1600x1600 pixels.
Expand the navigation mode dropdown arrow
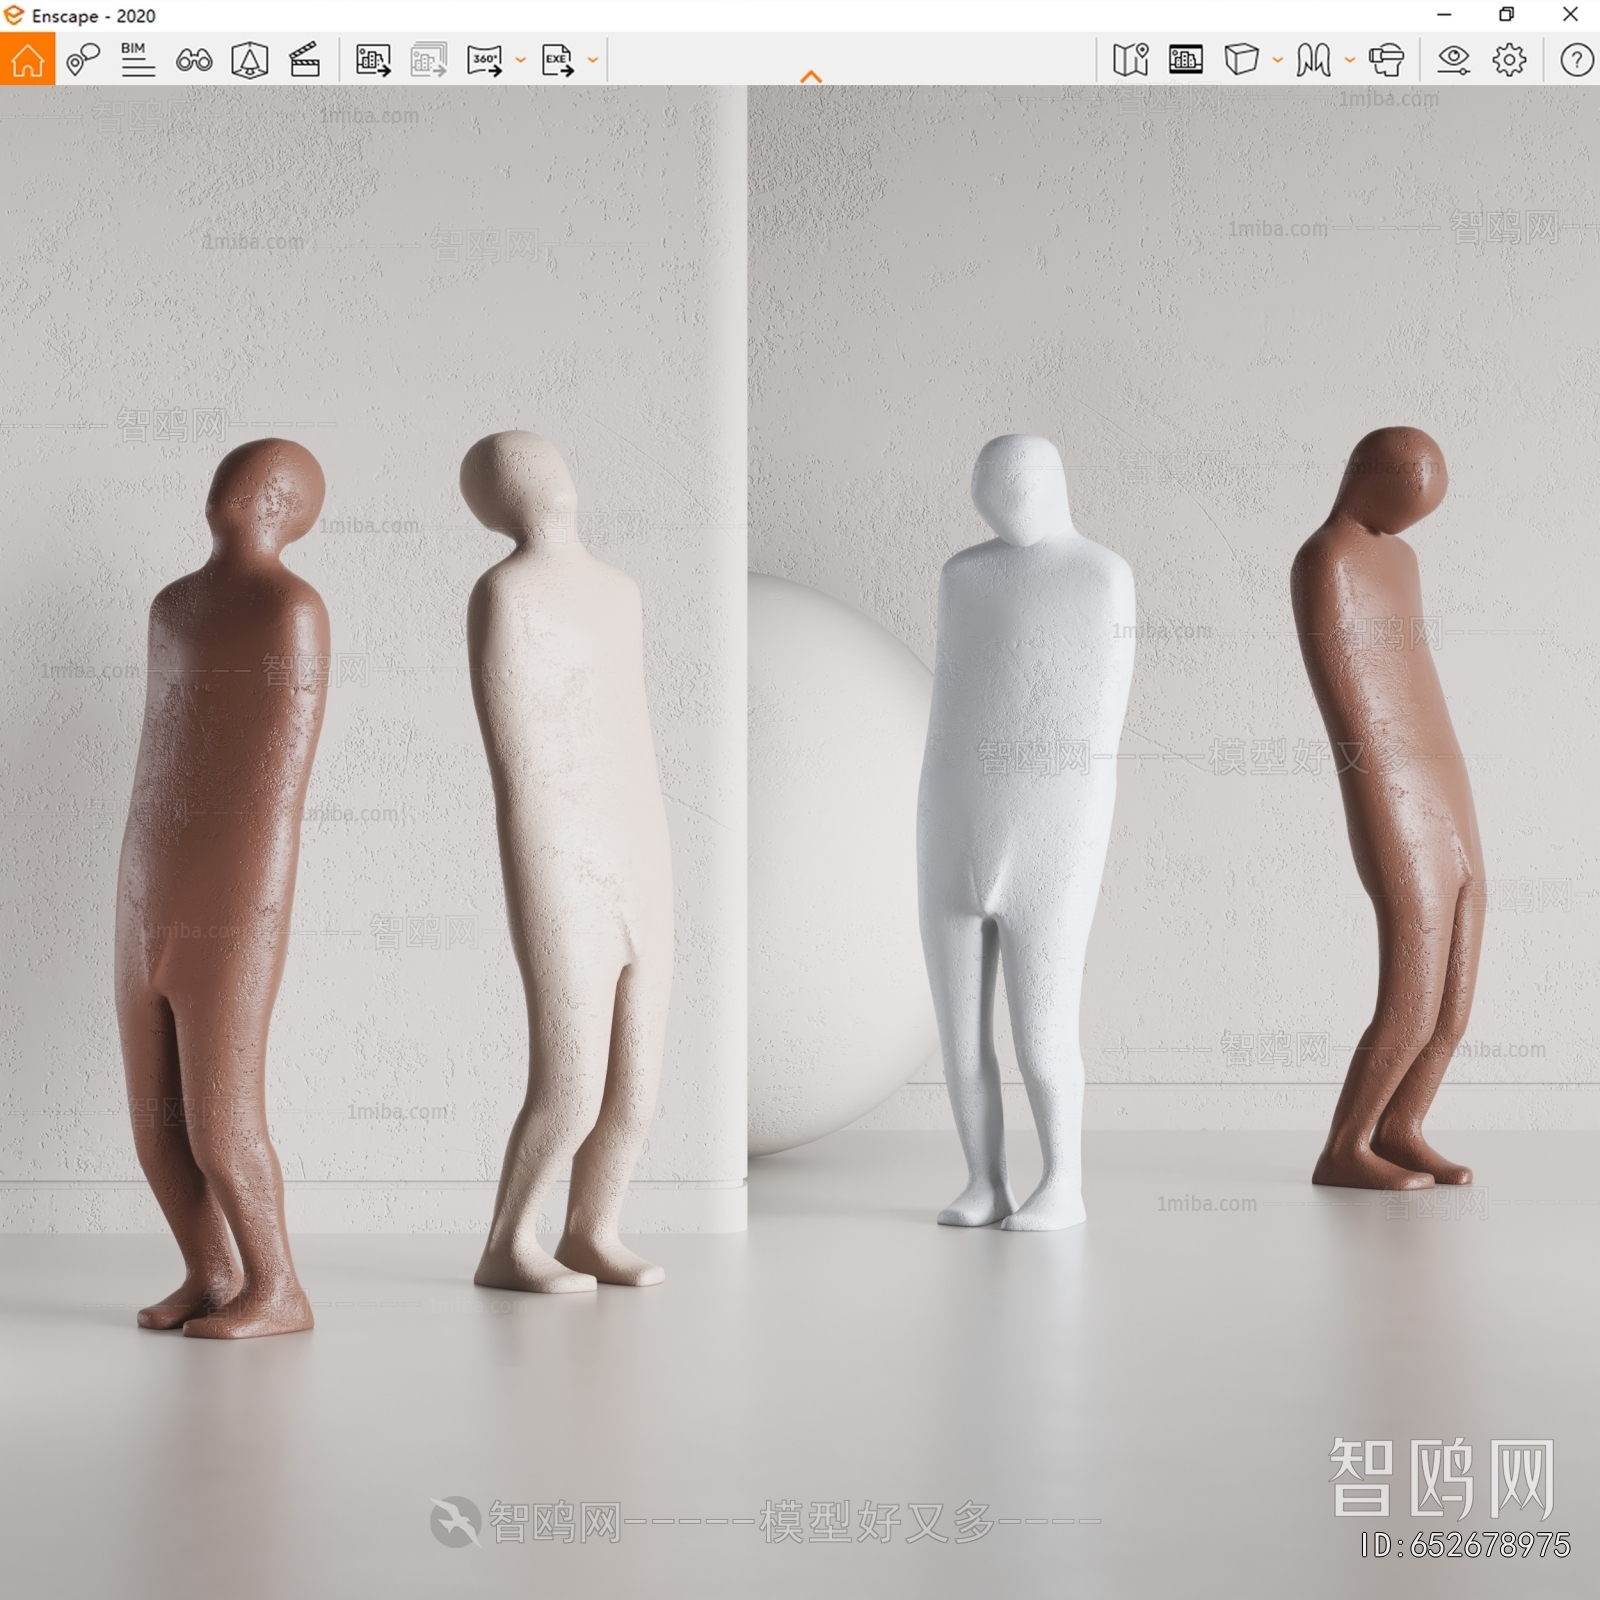pyautogui.click(x=1349, y=60)
